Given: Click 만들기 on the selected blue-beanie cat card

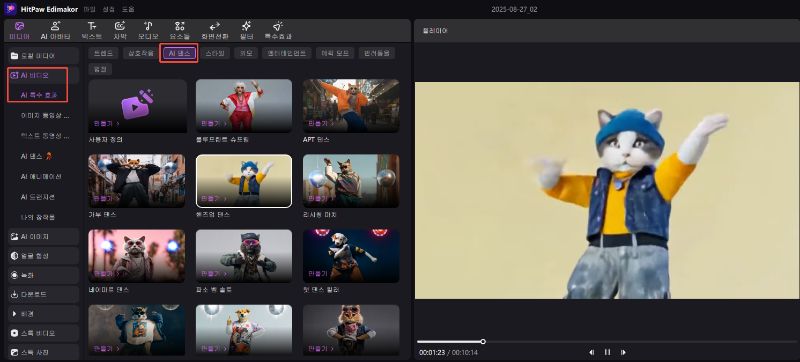Looking at the screenshot, I should (x=214, y=198).
